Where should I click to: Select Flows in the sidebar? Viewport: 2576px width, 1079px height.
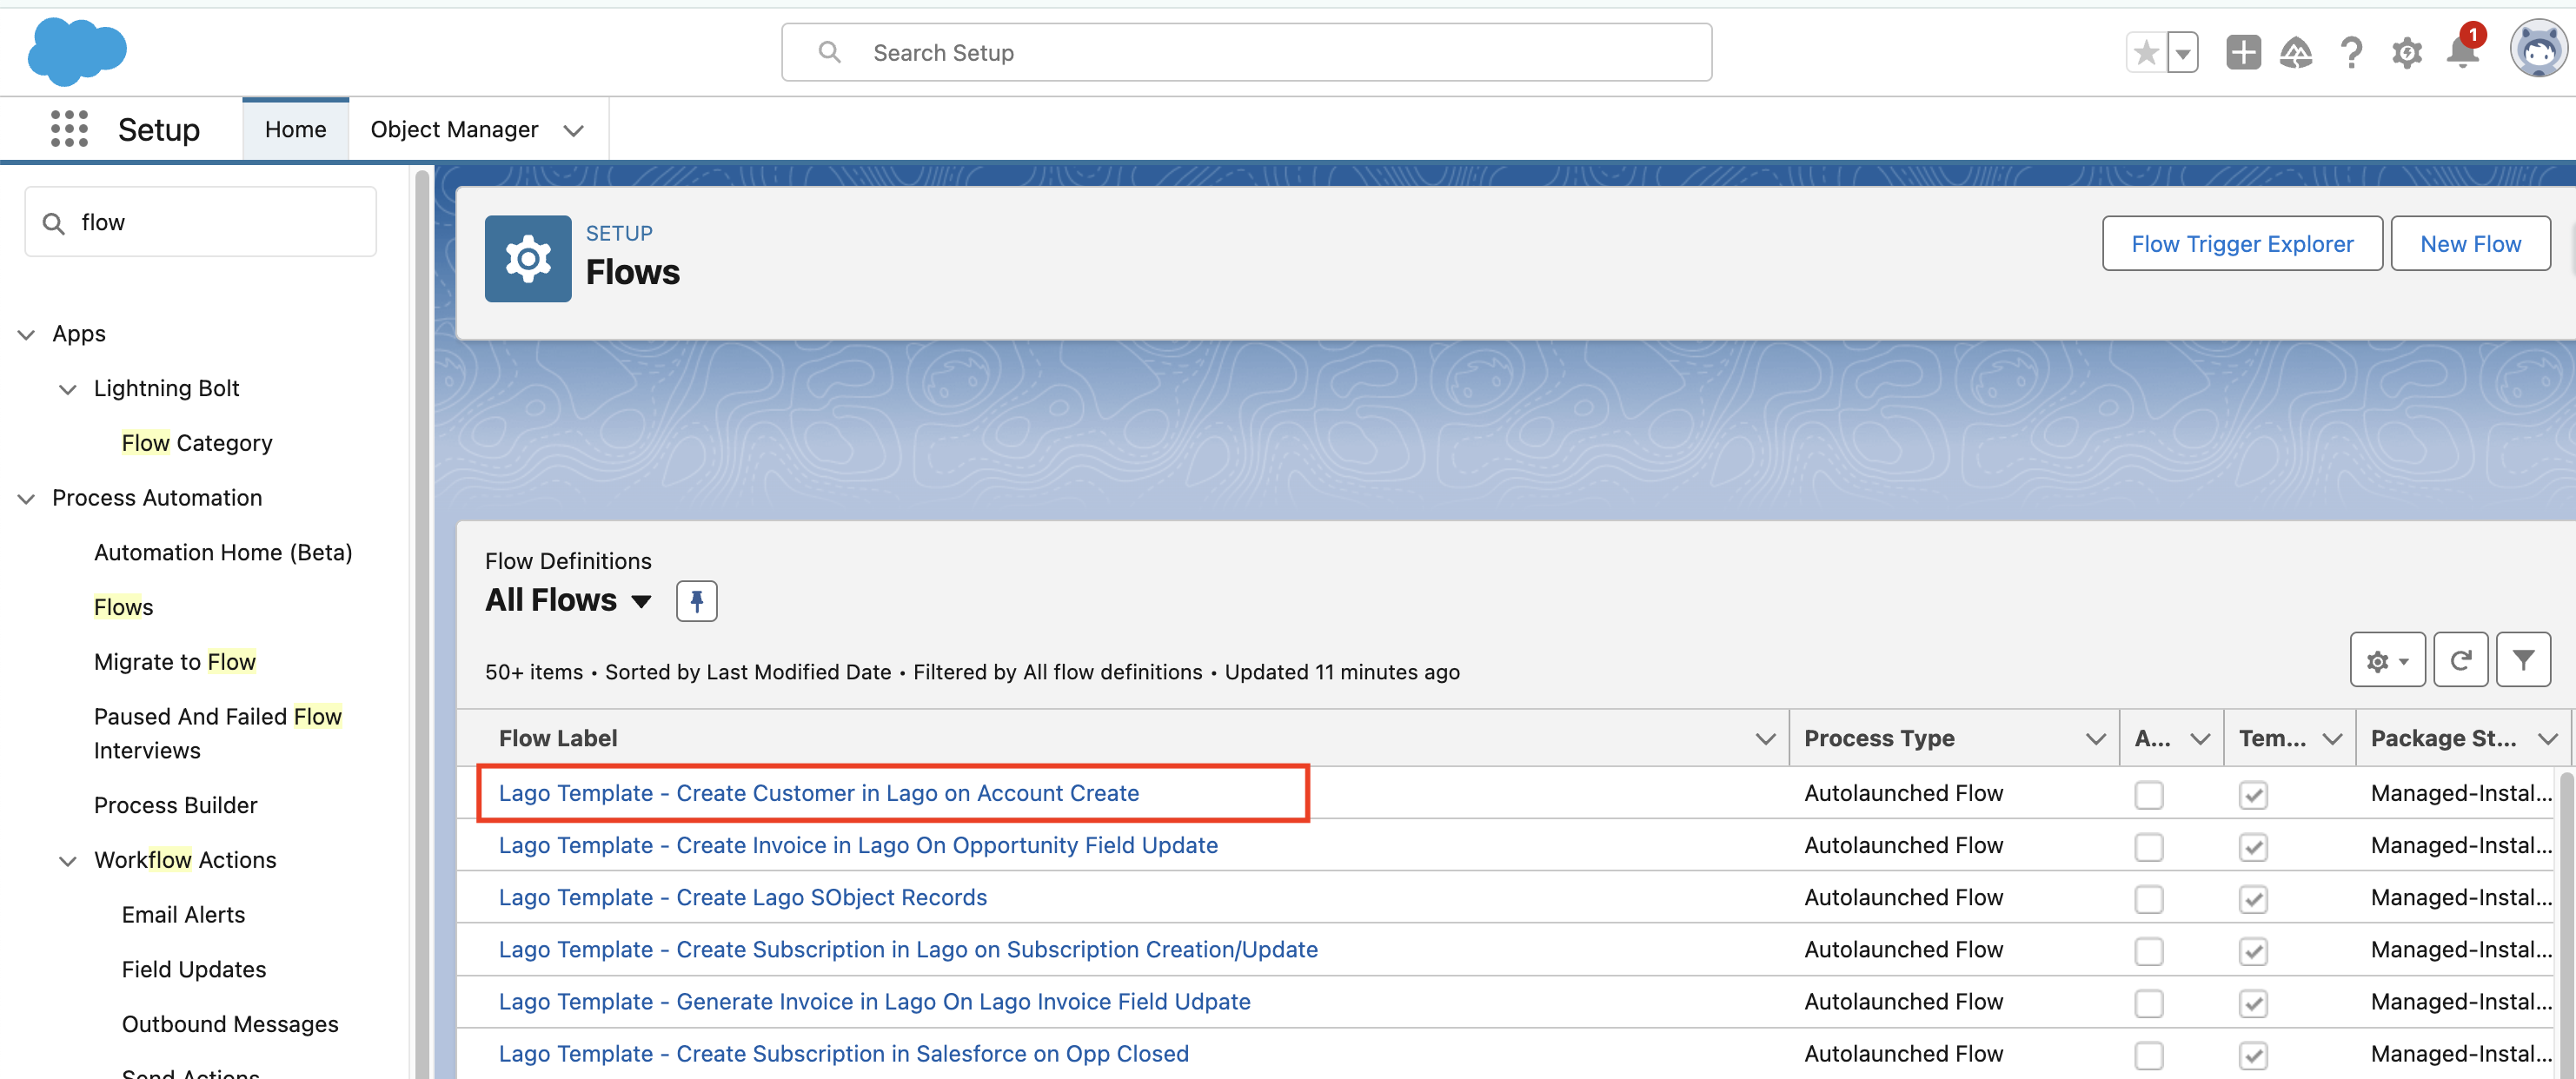click(123, 607)
